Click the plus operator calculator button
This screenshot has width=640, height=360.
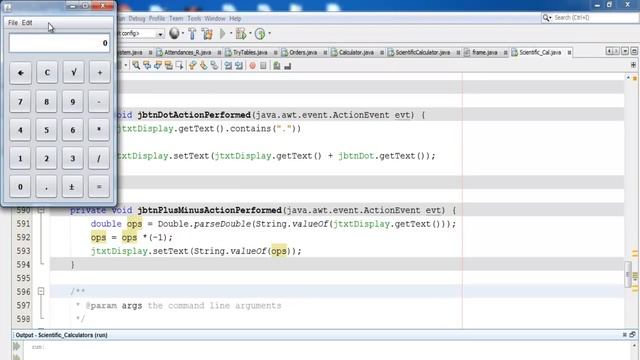[99, 73]
